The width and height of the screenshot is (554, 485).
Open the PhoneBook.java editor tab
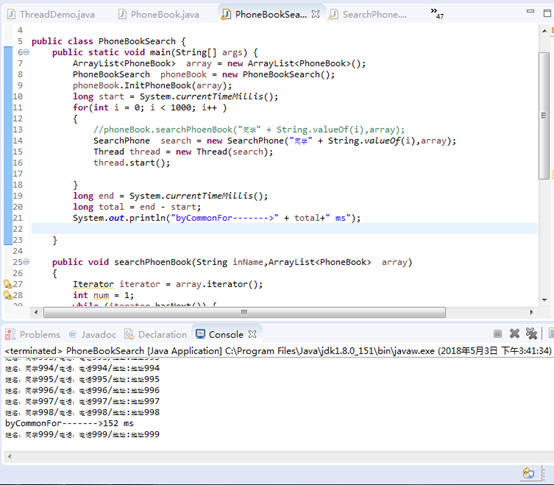tap(159, 14)
